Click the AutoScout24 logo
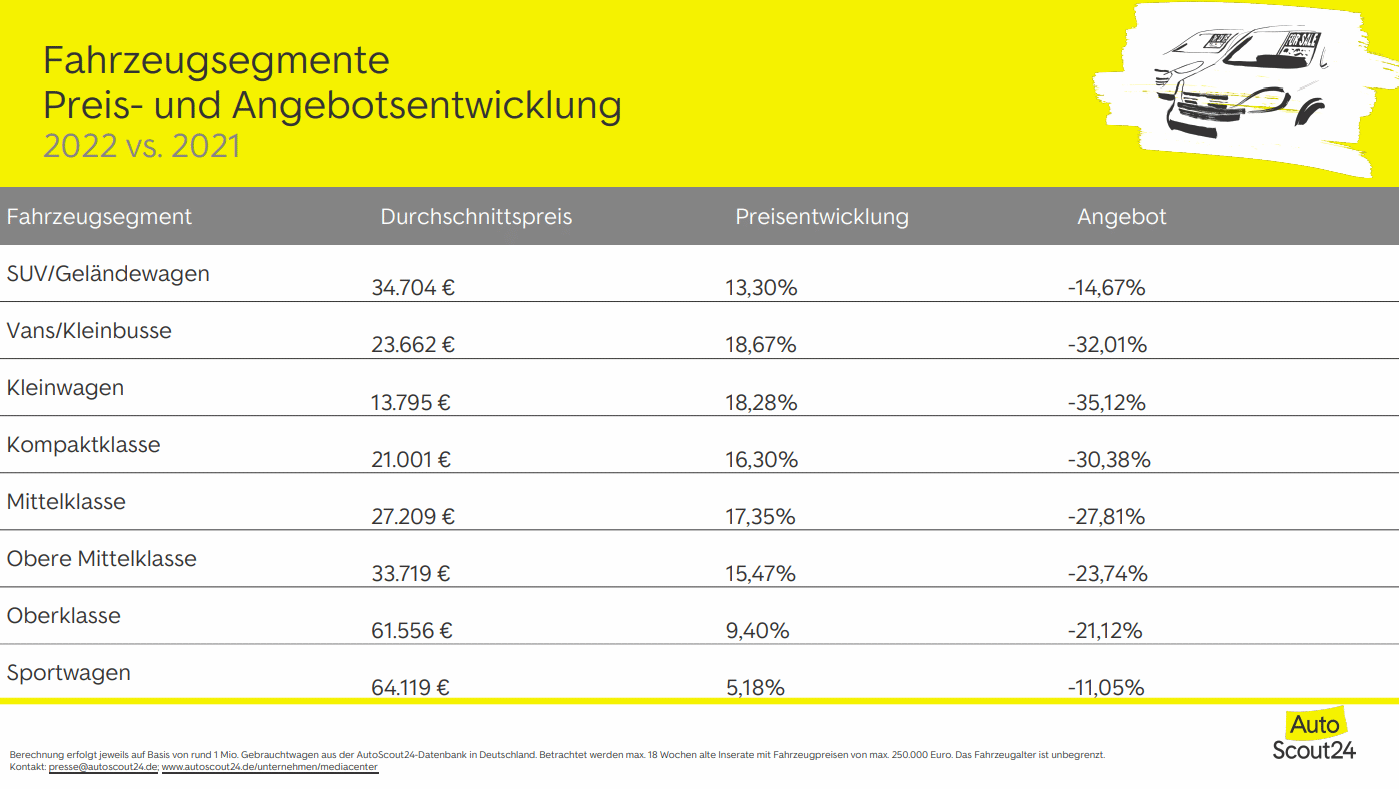This screenshot has height=789, width=1399. pyautogui.click(x=1314, y=735)
